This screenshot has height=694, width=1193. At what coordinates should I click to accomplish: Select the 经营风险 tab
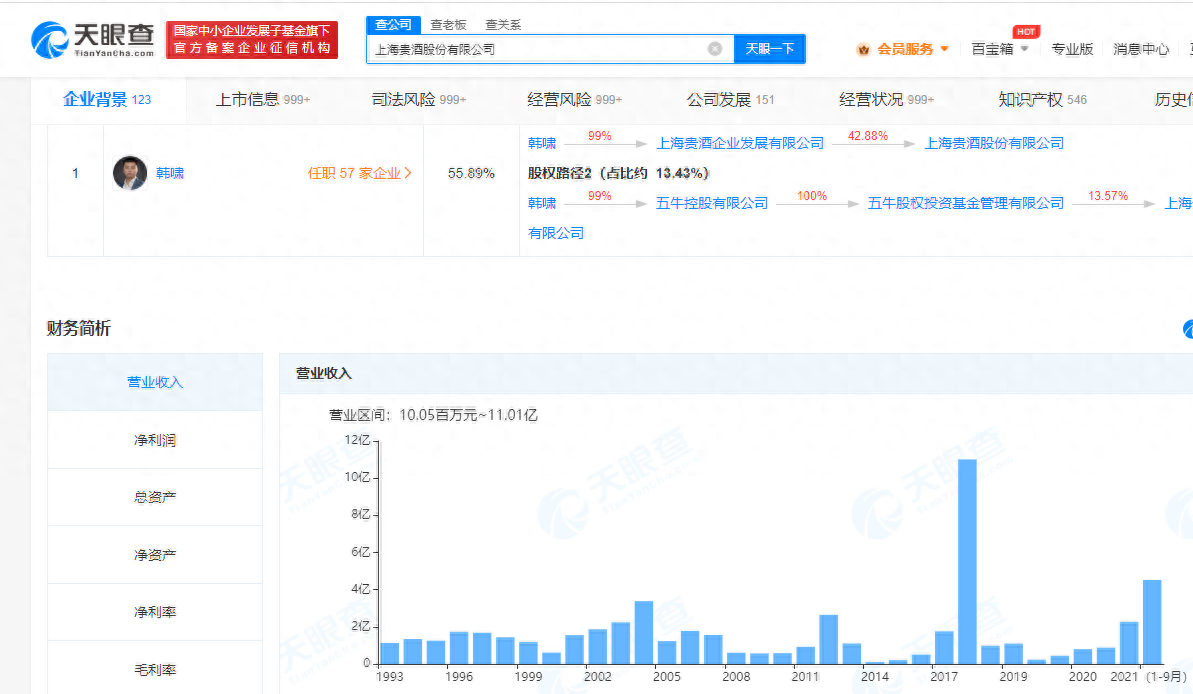click(574, 100)
